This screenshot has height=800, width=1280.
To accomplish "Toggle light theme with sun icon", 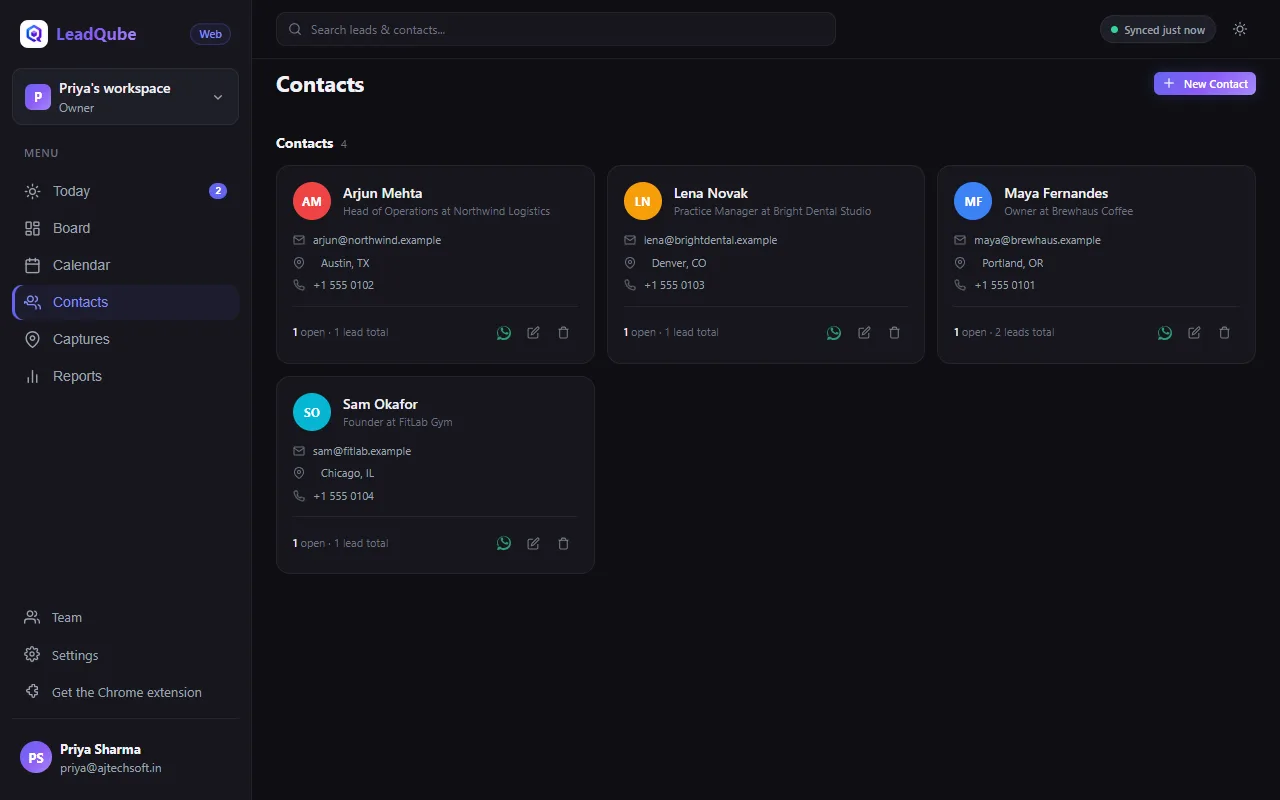I will coord(1240,29).
